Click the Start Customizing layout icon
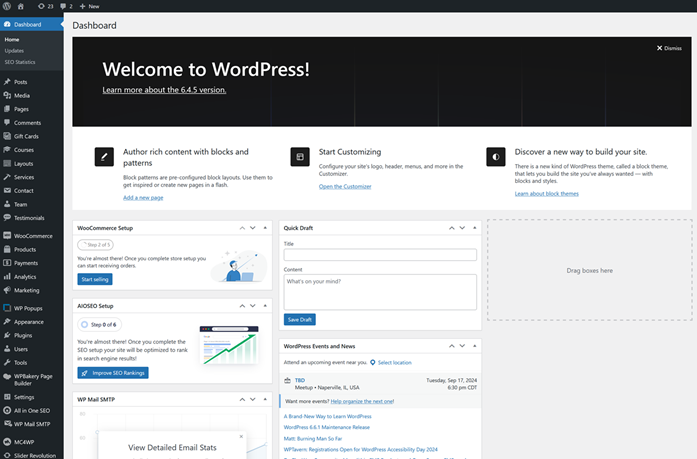The image size is (697, 459). (x=299, y=157)
